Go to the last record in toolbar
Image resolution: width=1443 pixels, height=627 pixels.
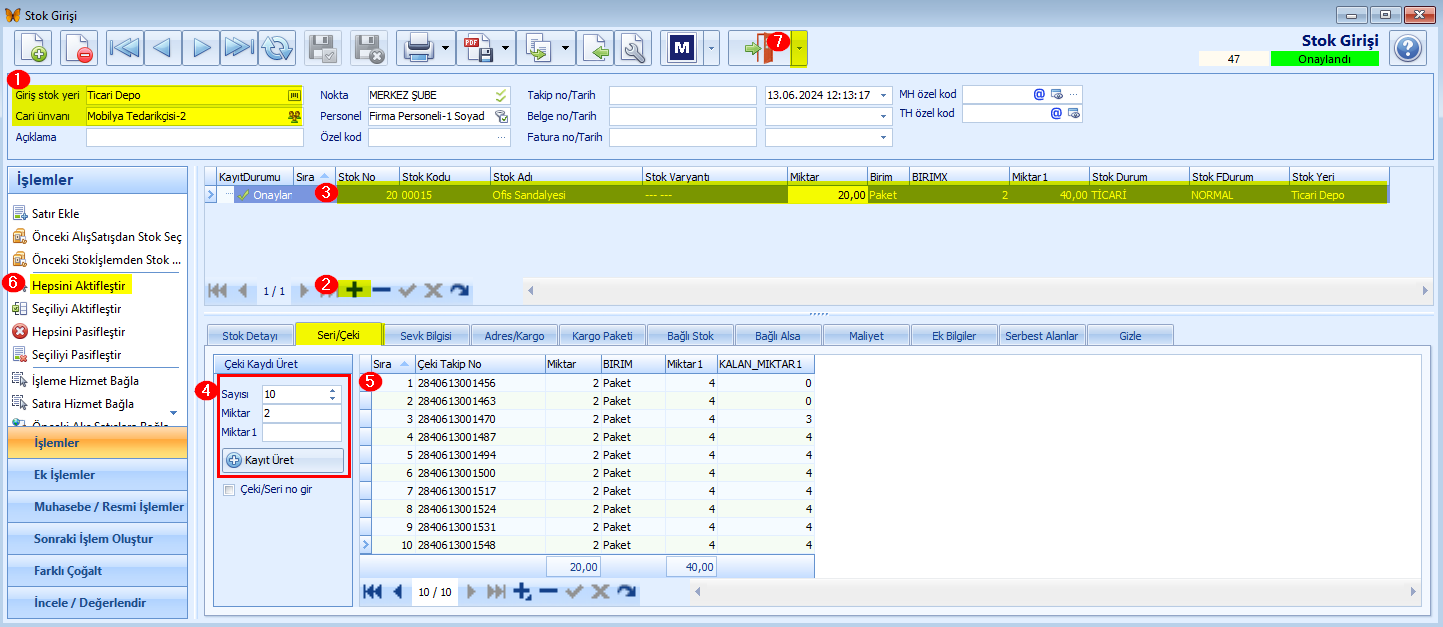coord(239,48)
